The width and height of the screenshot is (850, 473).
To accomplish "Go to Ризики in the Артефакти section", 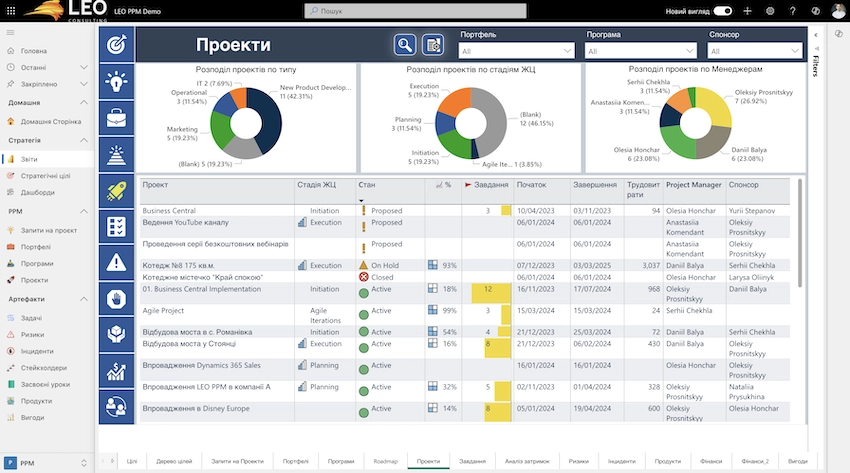I will point(32,334).
